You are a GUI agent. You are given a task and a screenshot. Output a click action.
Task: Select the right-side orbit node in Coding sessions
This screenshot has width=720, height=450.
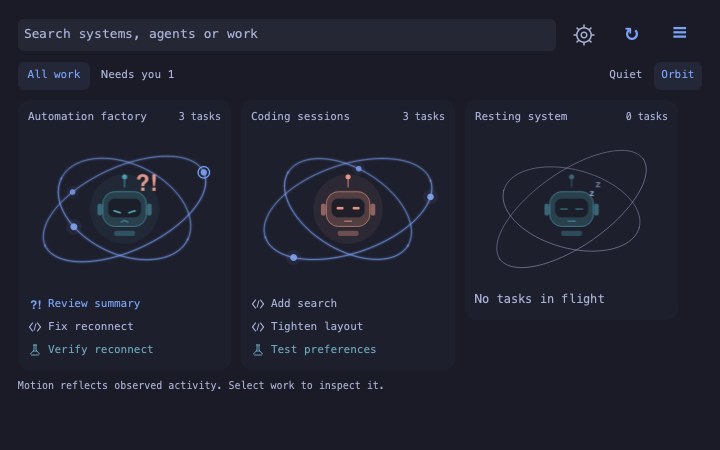click(430, 197)
